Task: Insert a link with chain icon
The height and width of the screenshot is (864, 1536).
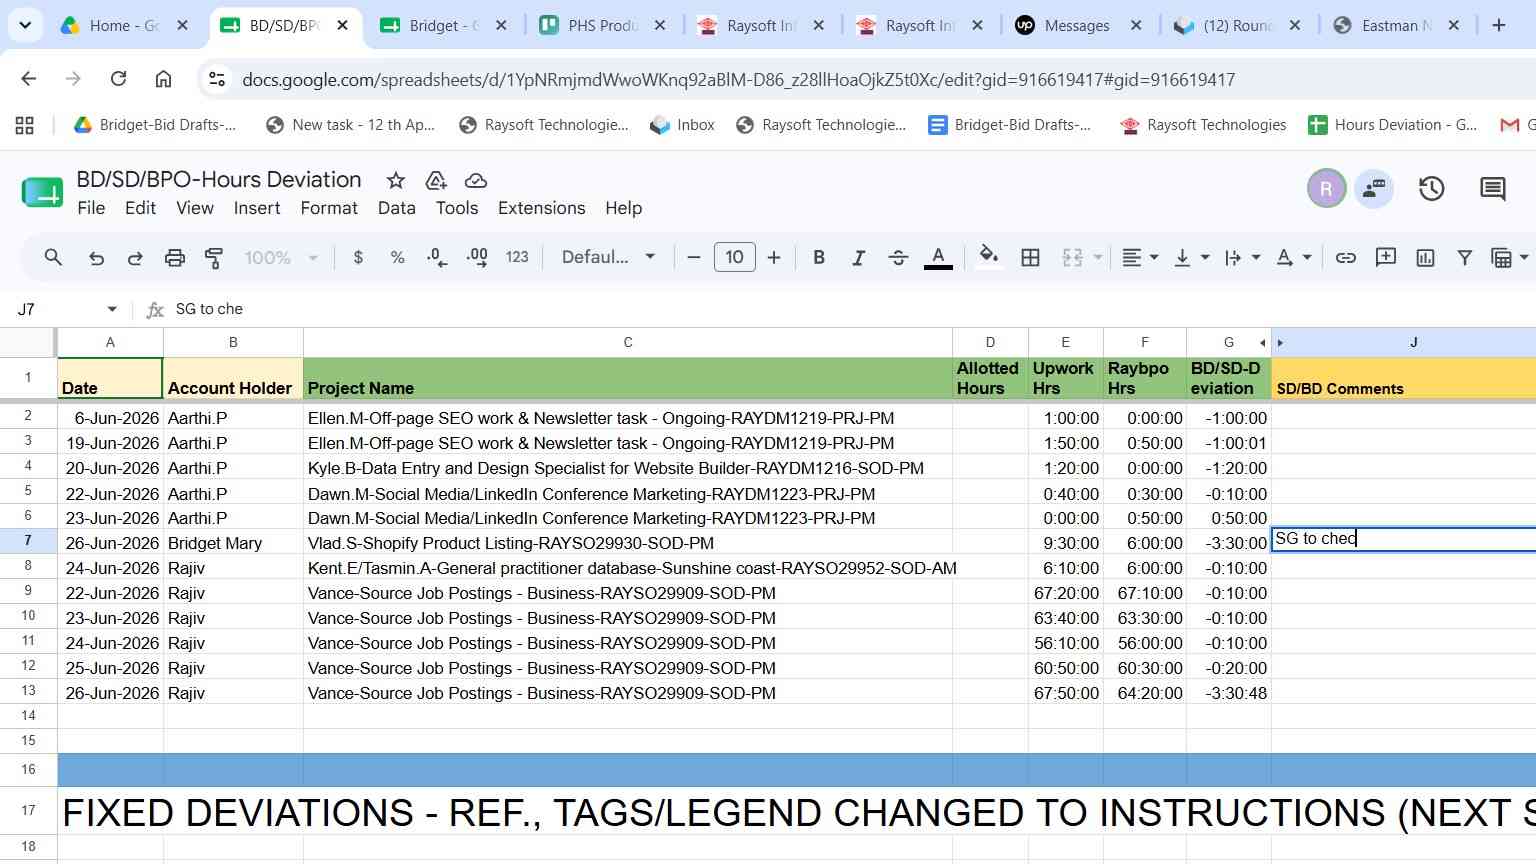Action: coord(1346,258)
